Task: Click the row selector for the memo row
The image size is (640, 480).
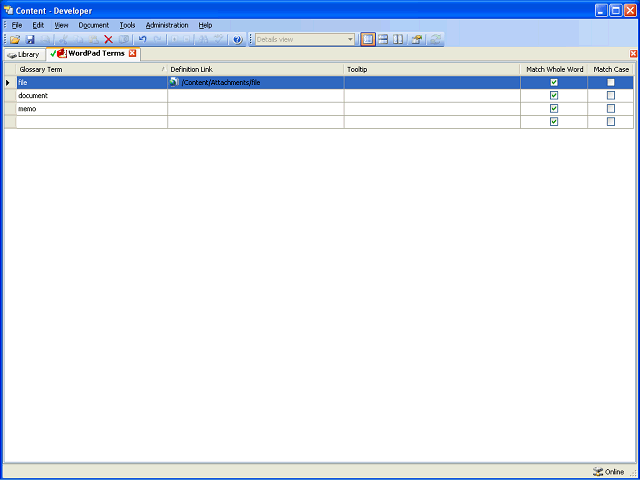Action: [10, 109]
